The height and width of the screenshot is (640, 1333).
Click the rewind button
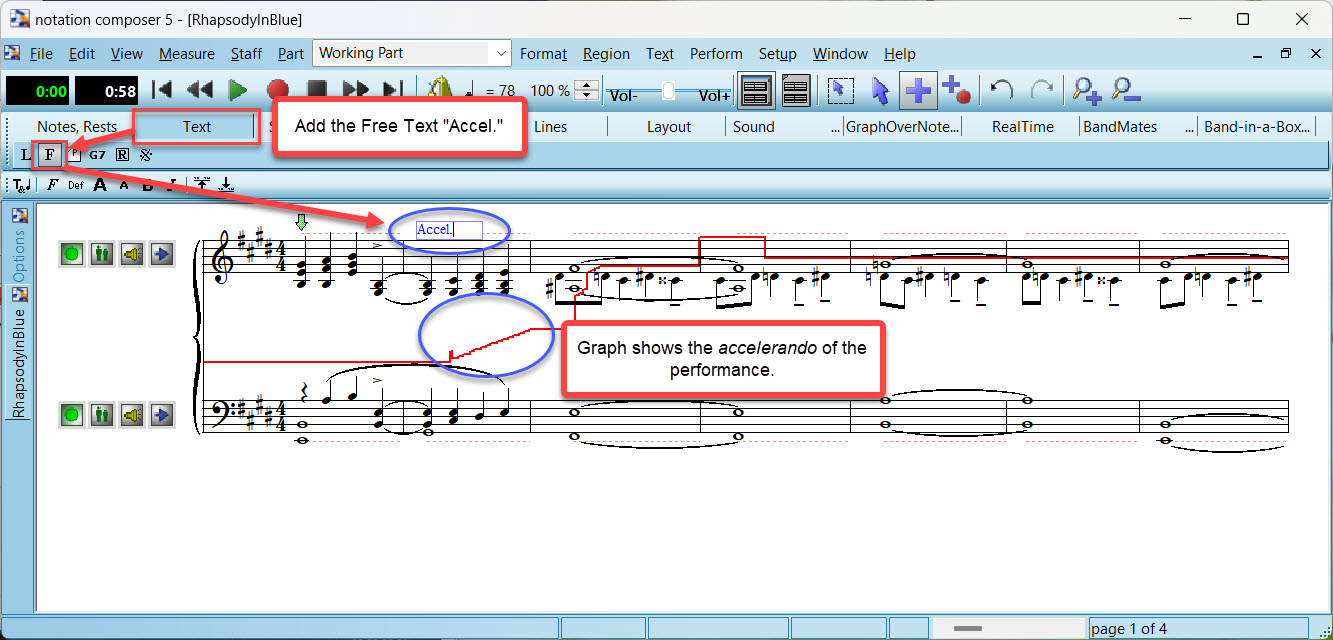[199, 91]
